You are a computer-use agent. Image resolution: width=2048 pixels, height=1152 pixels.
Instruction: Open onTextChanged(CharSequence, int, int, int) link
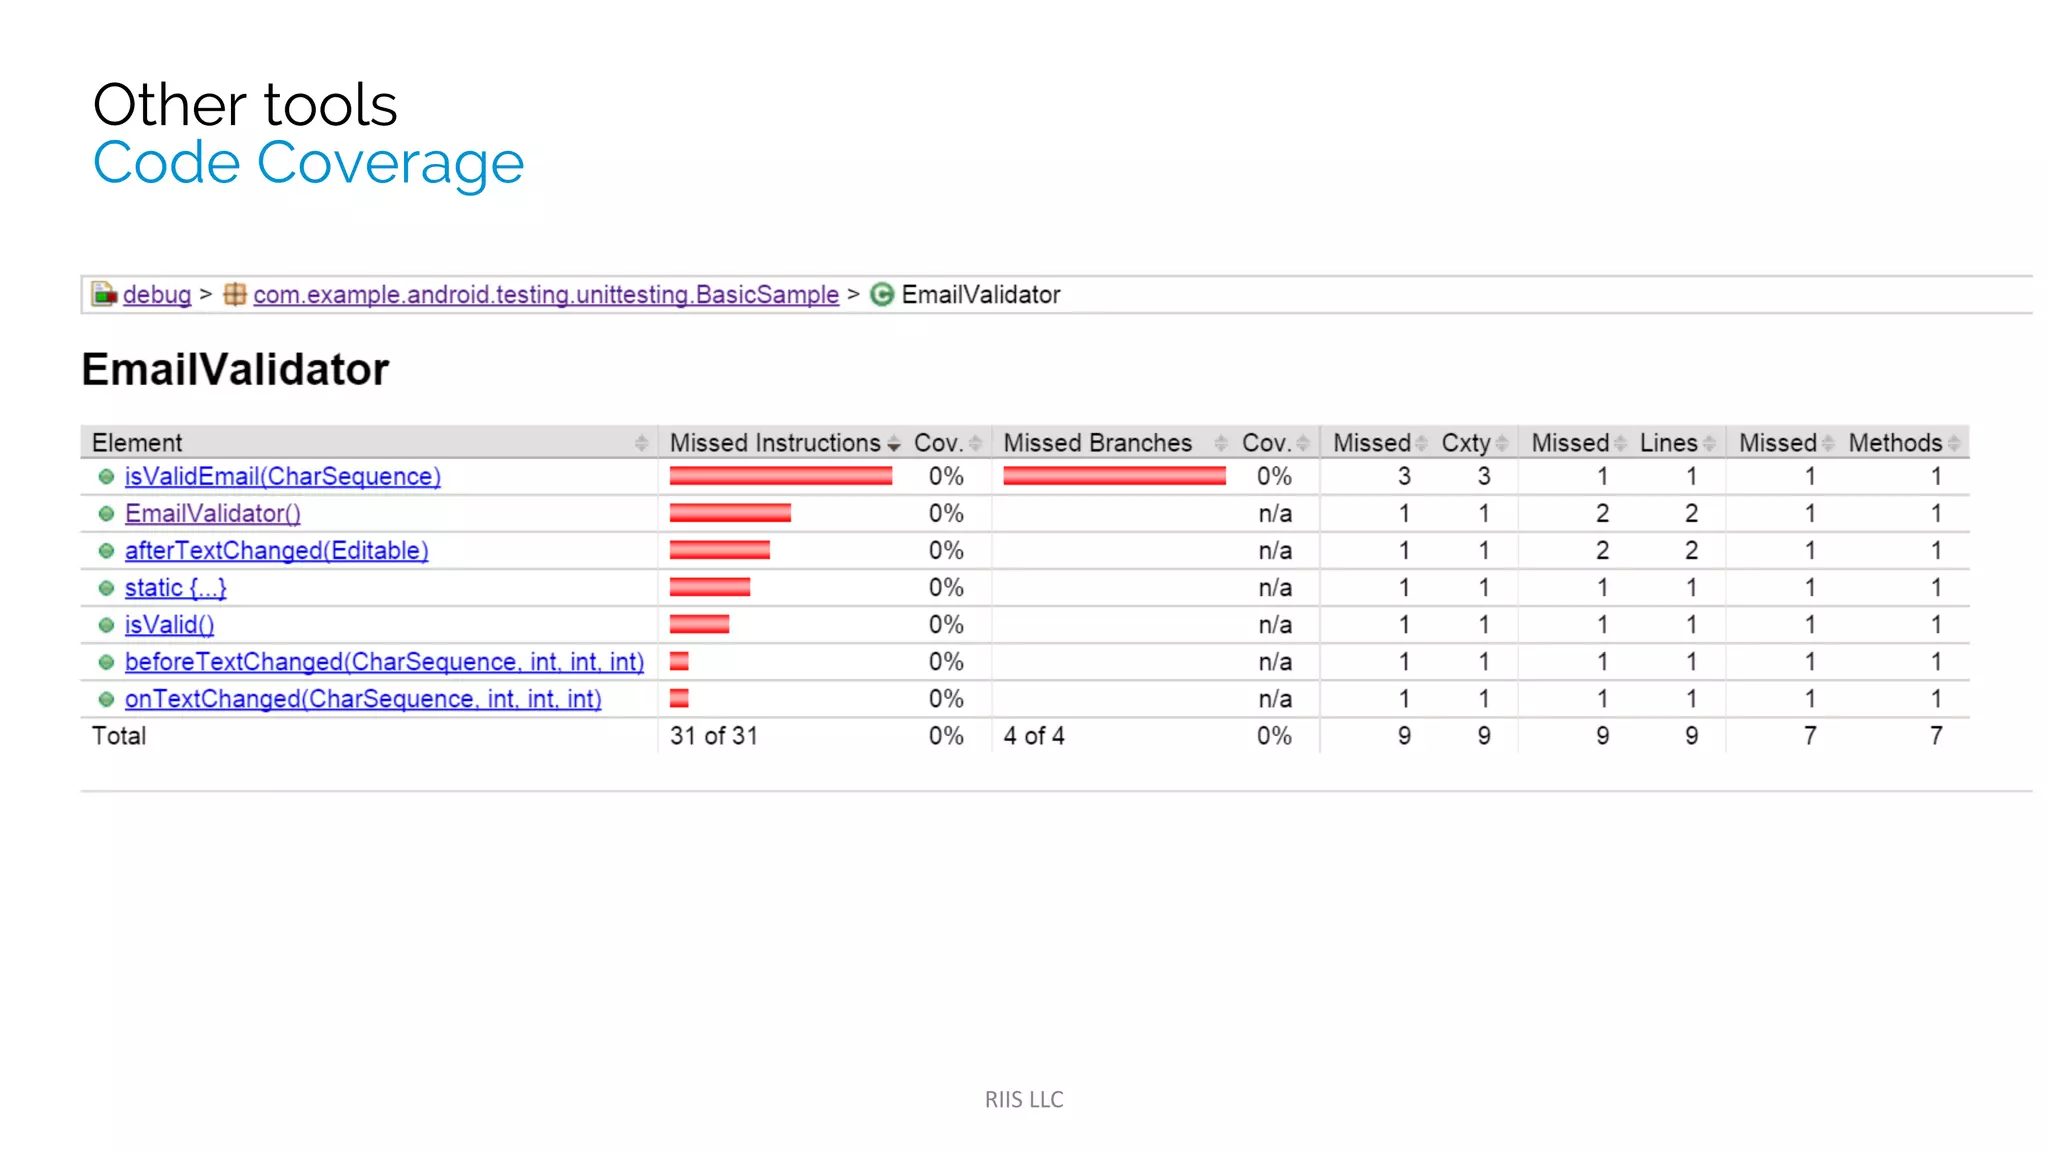[363, 699]
